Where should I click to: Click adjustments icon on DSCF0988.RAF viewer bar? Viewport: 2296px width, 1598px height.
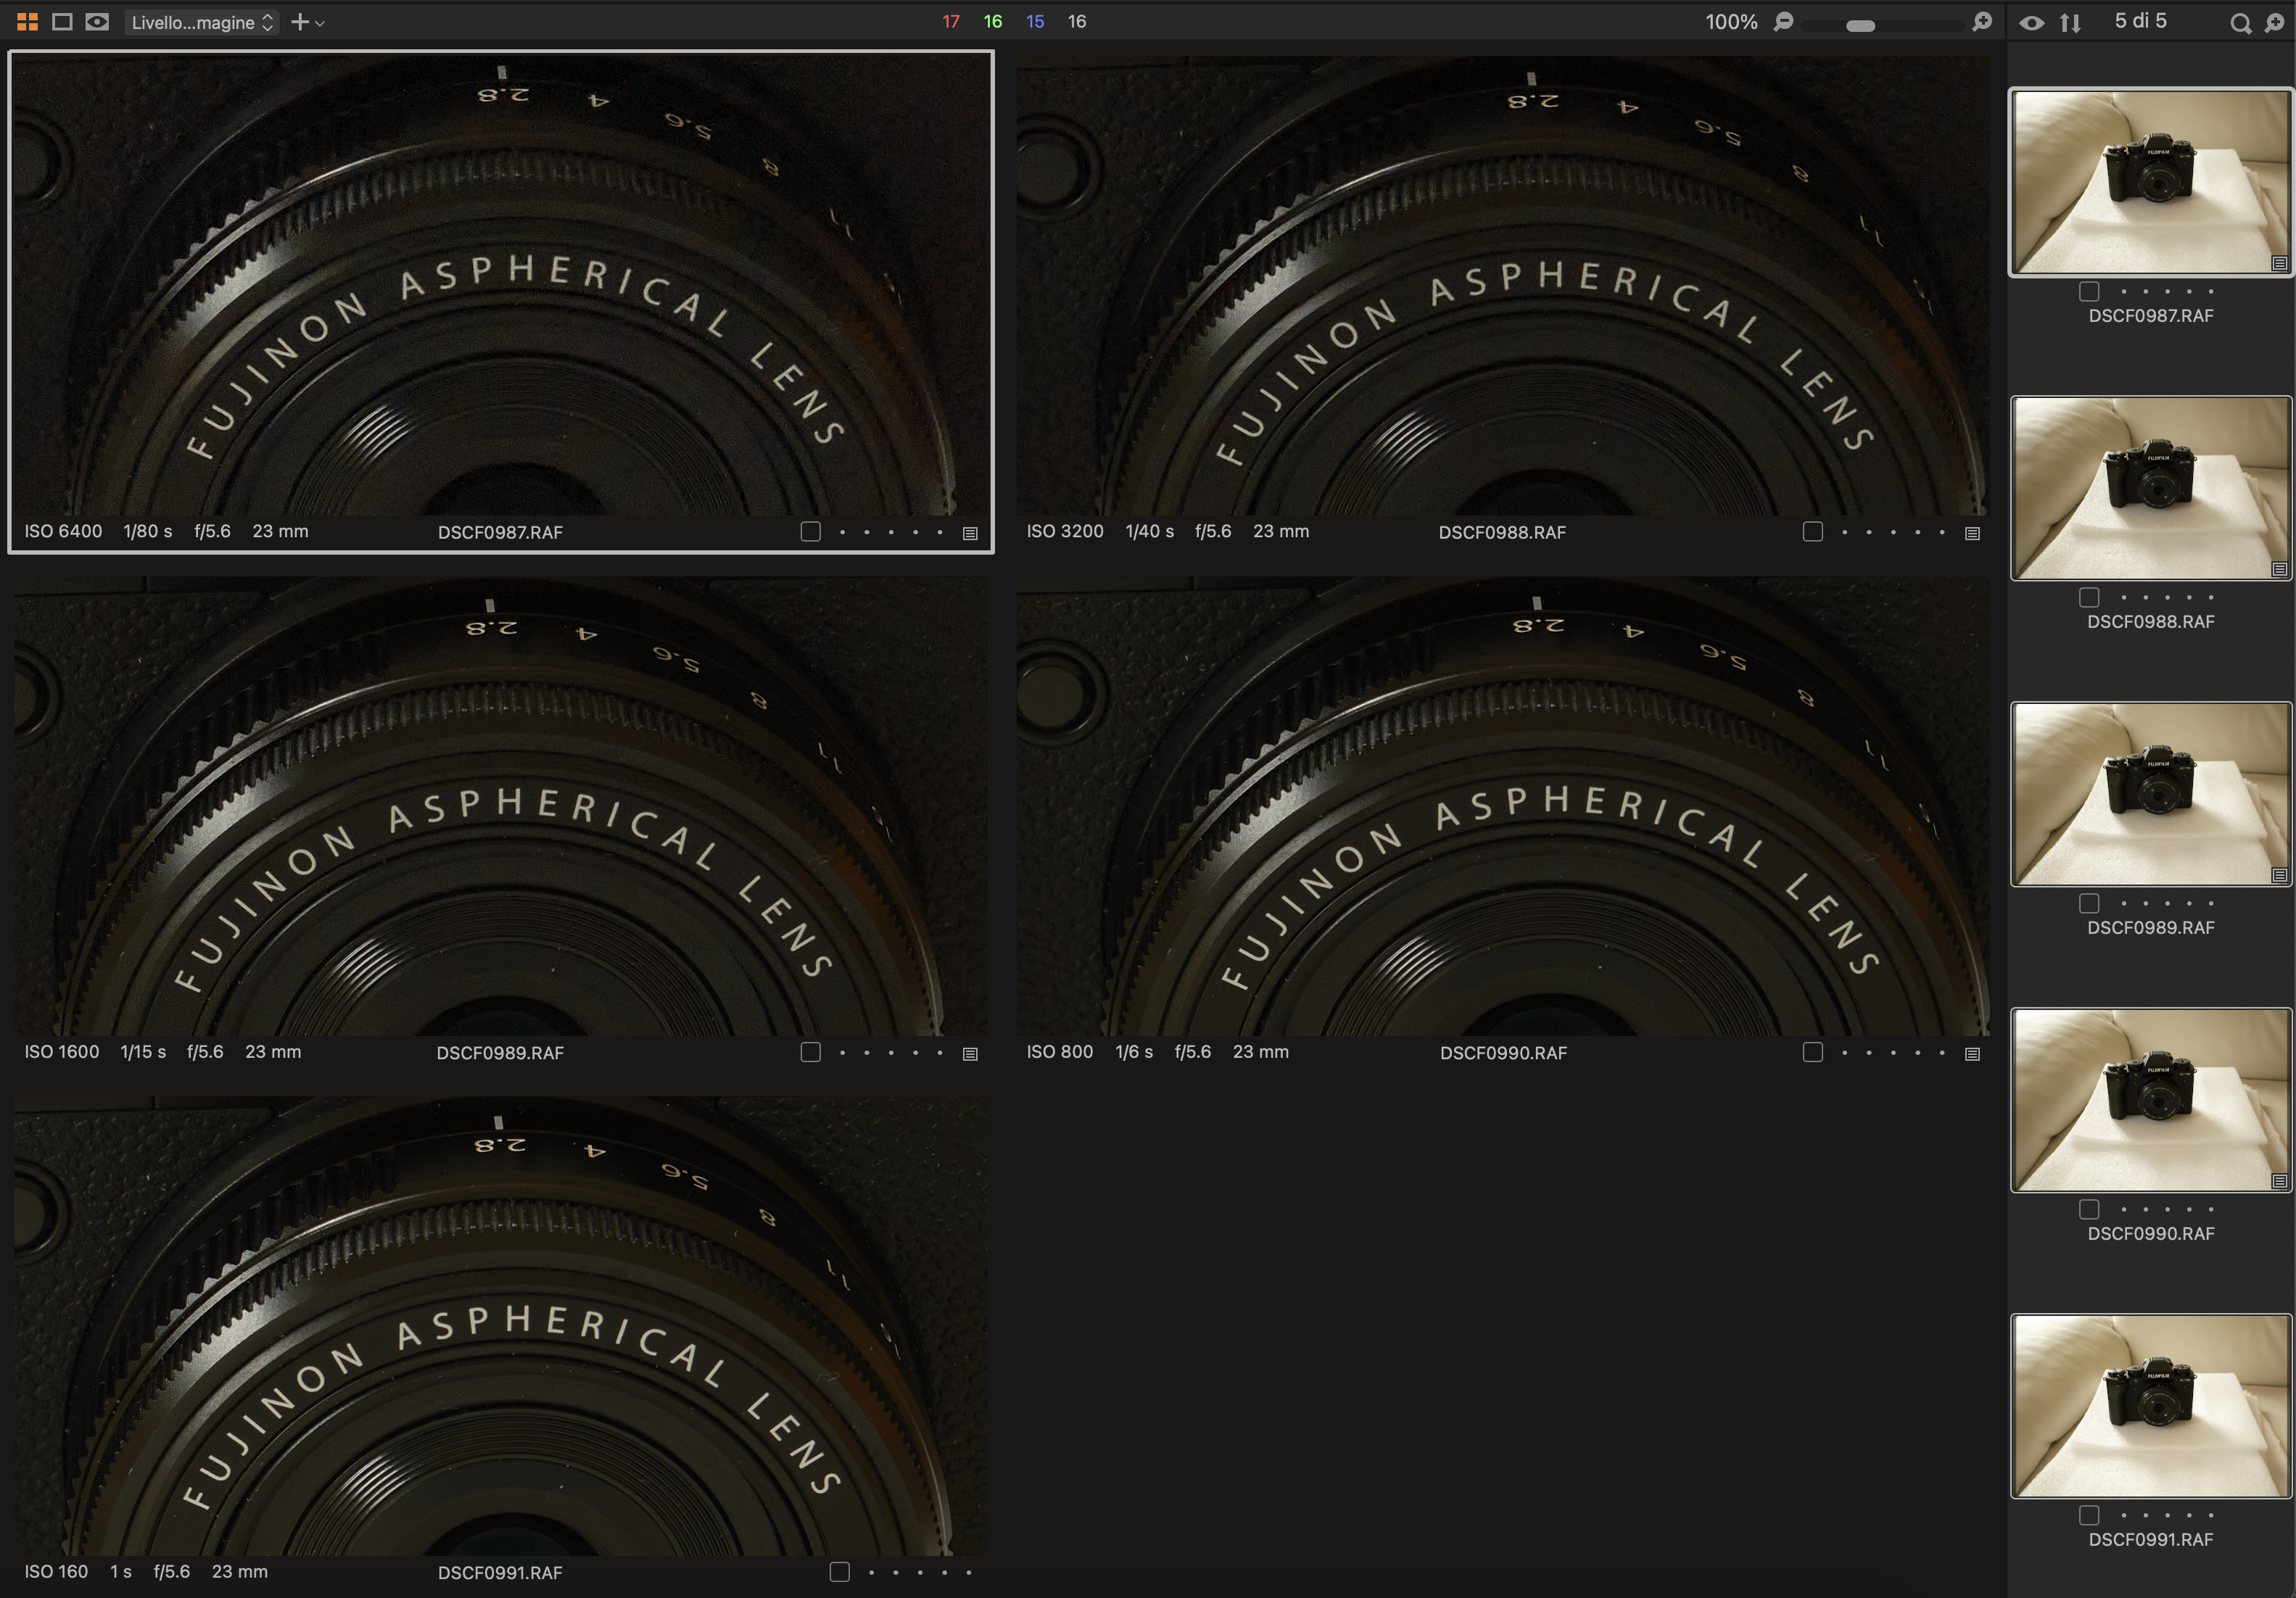[1972, 533]
